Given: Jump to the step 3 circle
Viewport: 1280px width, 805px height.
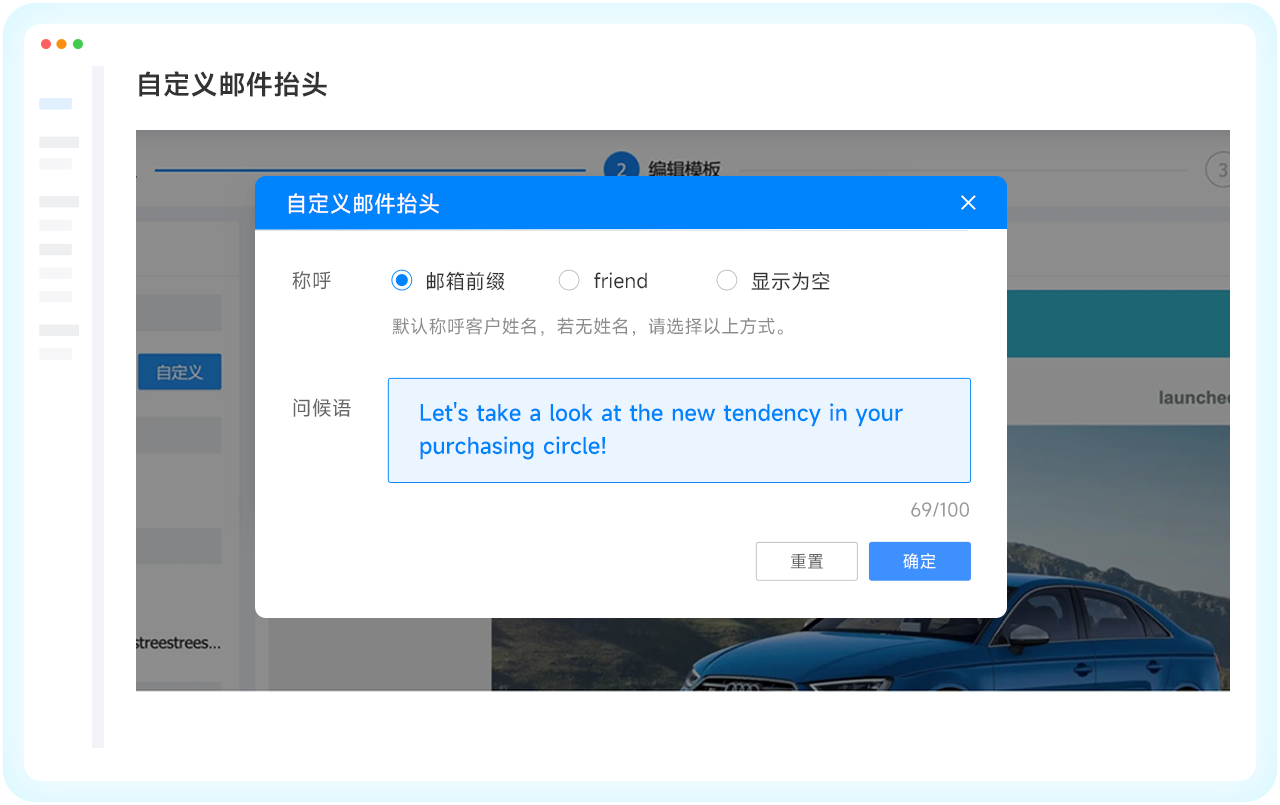Looking at the screenshot, I should [x=1218, y=170].
